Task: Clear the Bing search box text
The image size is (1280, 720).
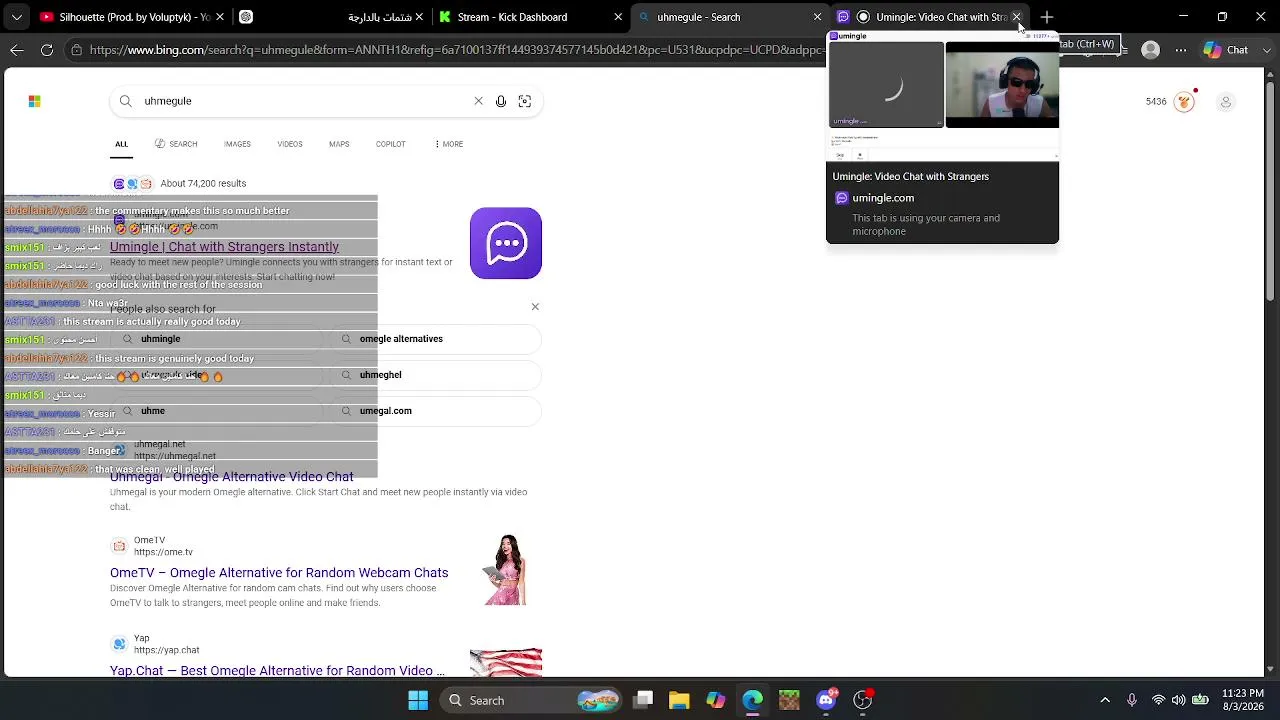Action: 478,101
